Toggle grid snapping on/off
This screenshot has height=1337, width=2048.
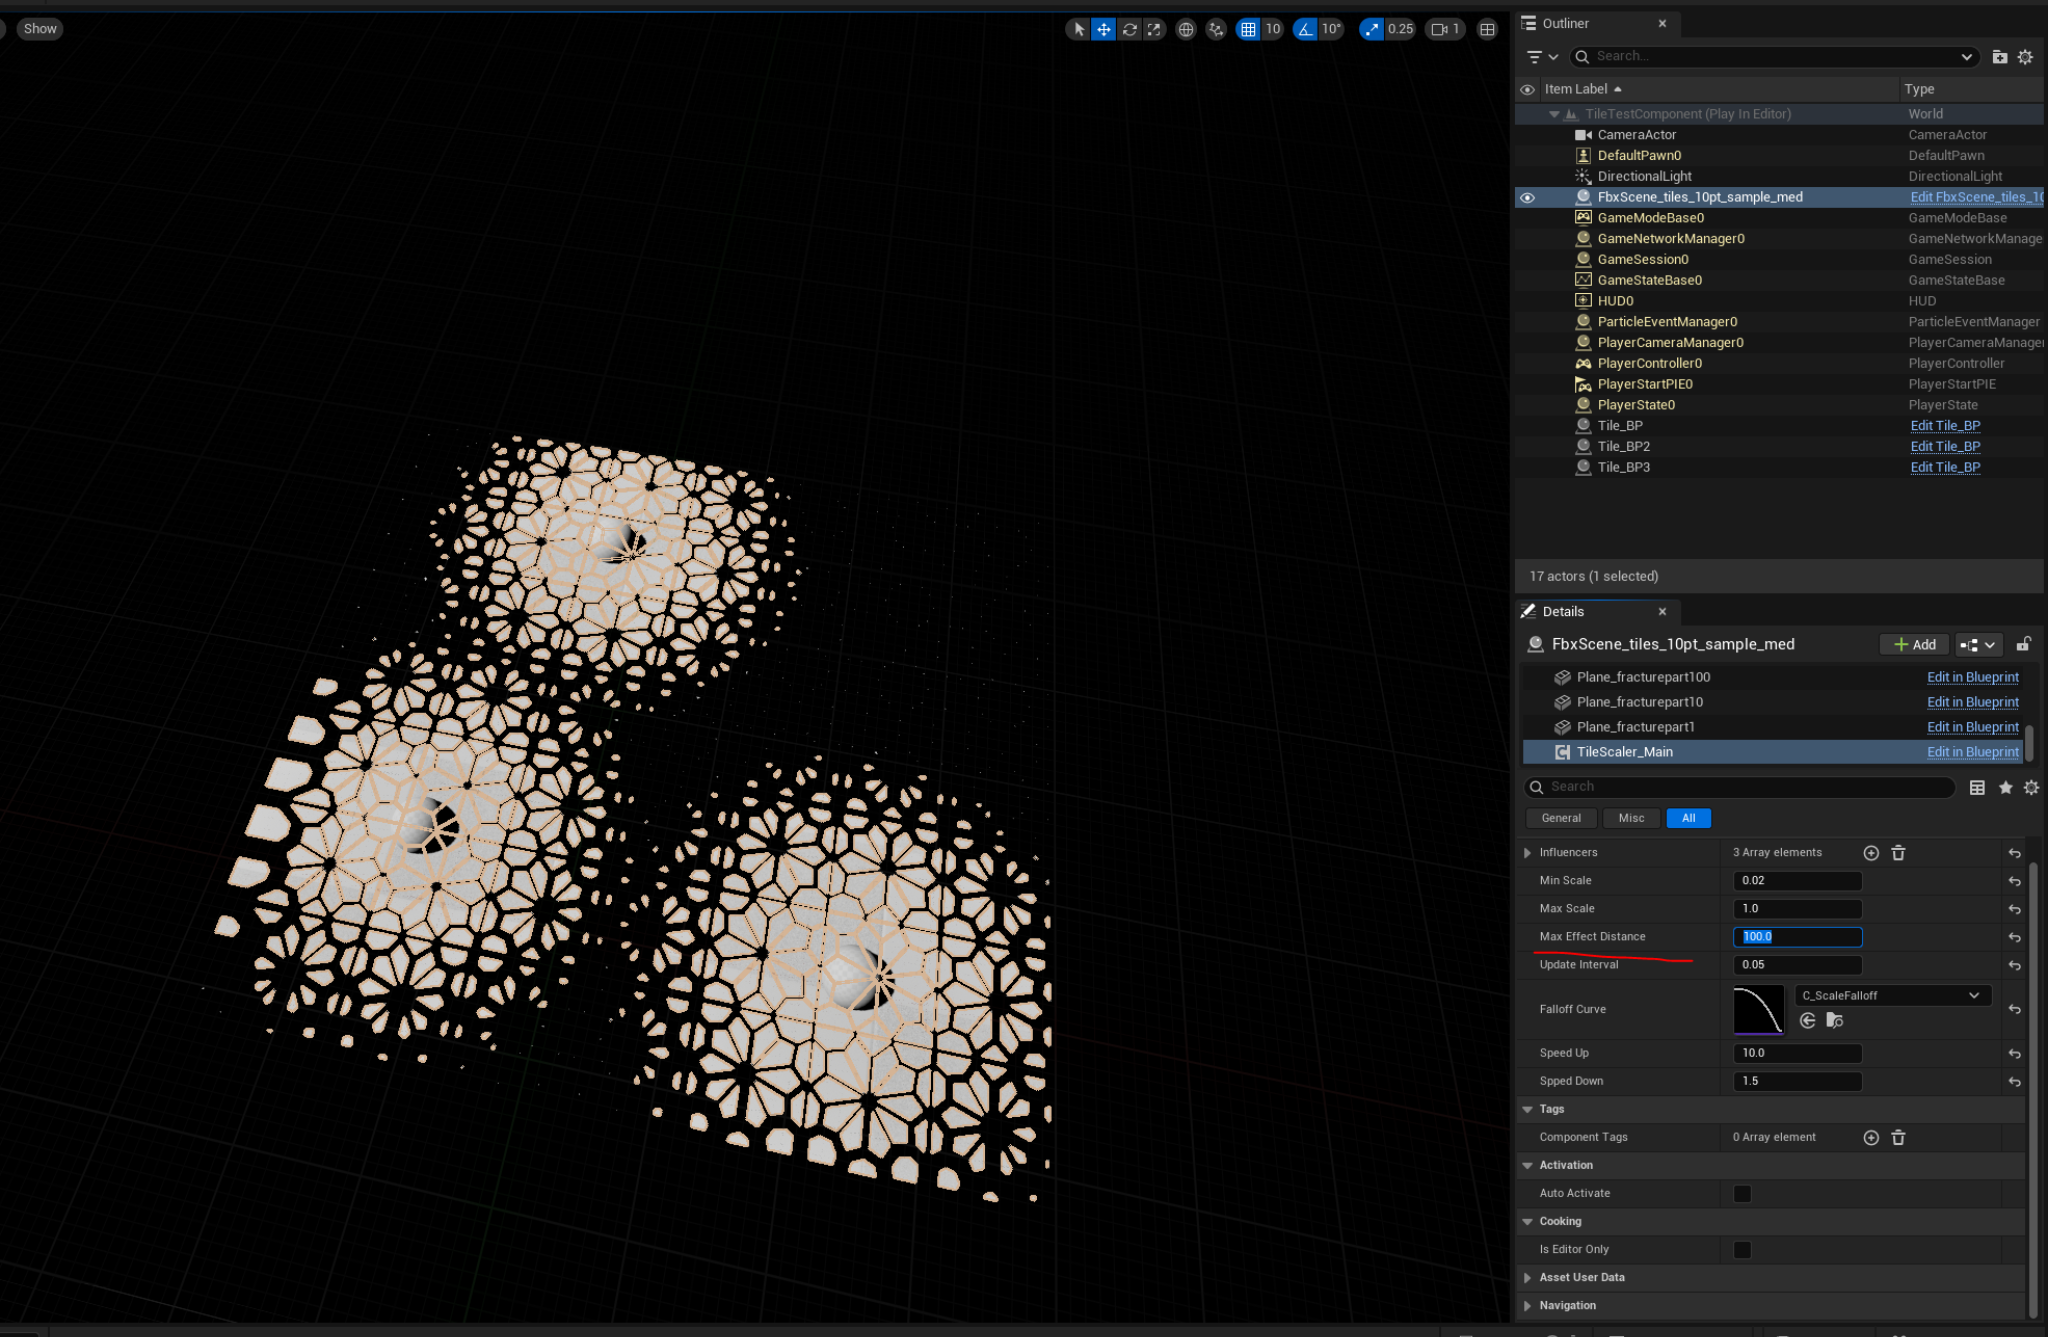1248,29
